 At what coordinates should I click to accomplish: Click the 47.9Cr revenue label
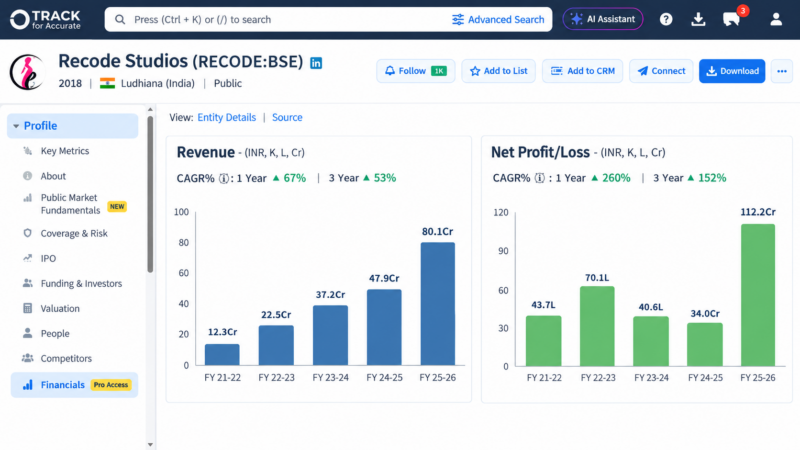click(x=384, y=279)
